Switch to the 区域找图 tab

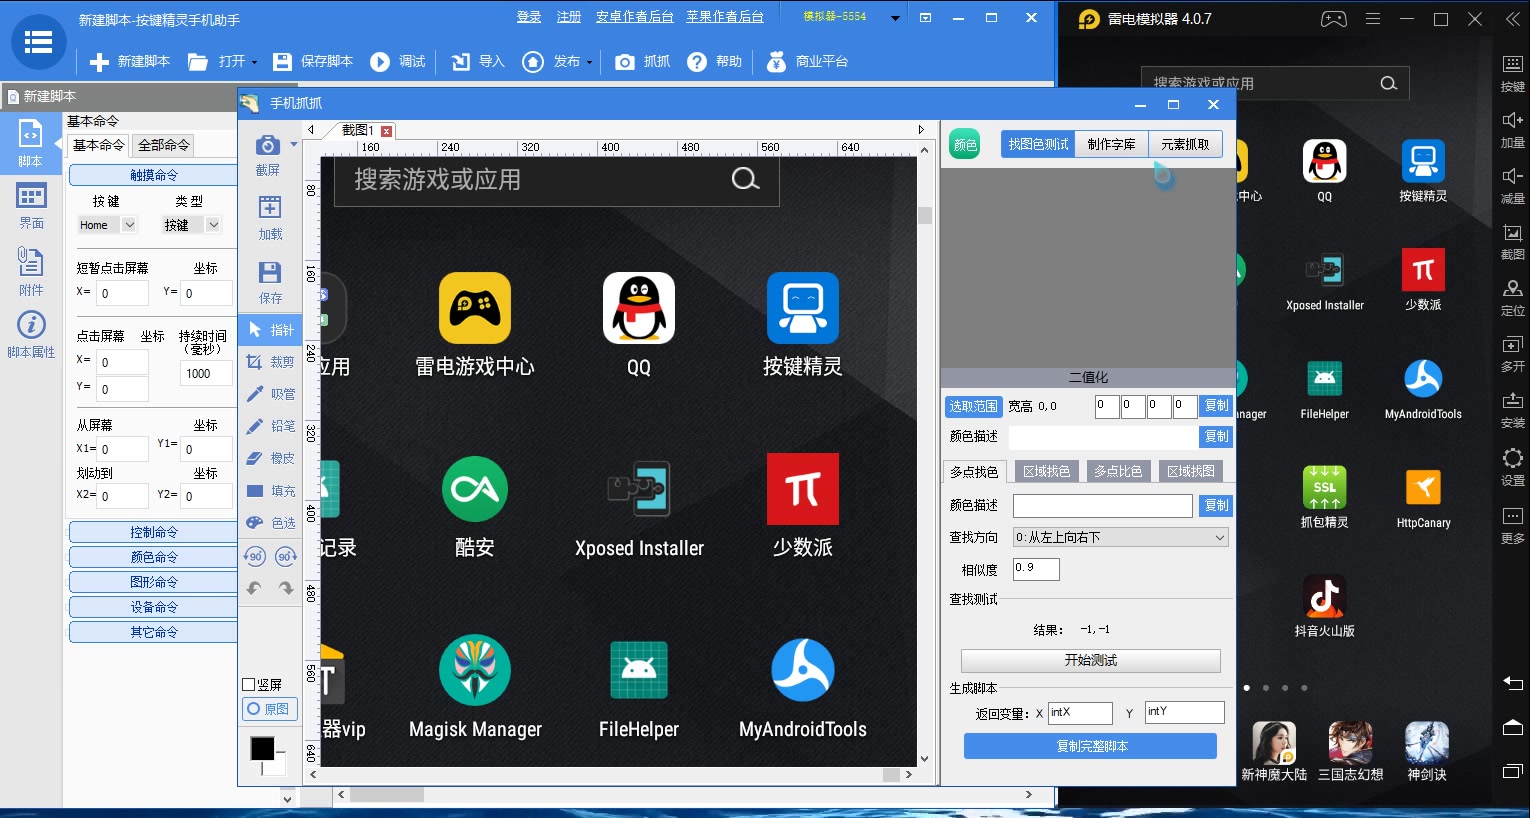[1191, 471]
